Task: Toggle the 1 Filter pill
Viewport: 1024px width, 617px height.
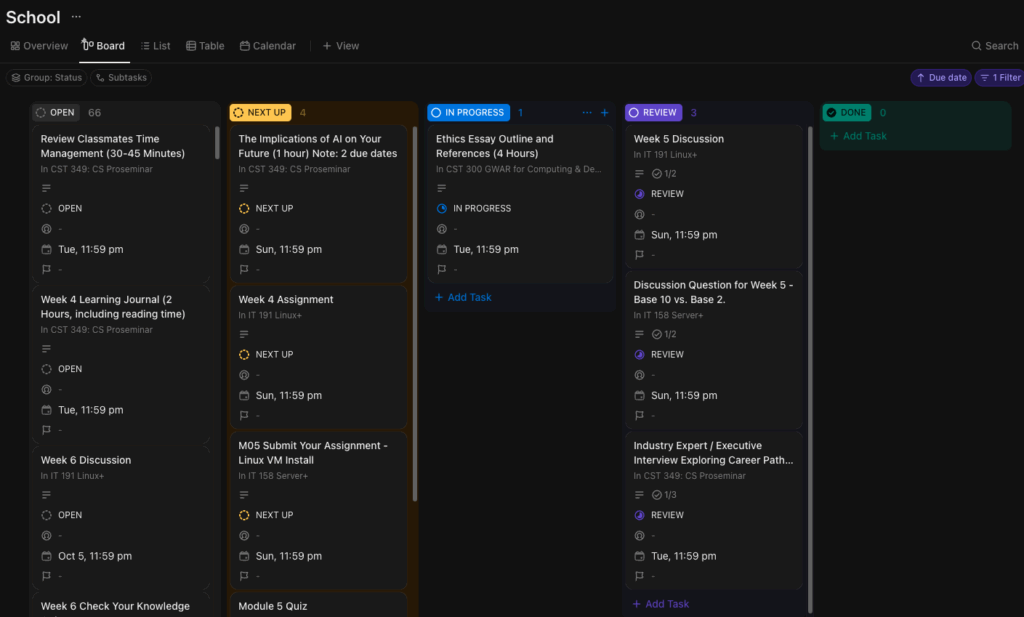Action: click(998, 78)
